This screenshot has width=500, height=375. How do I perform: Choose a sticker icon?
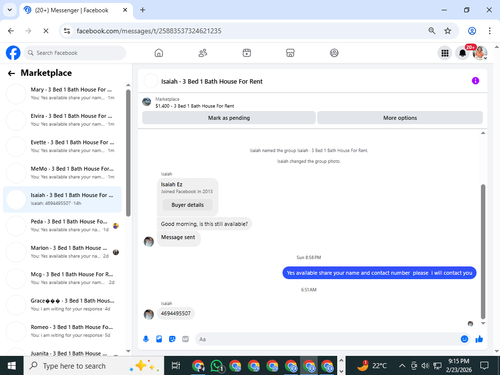click(172, 339)
